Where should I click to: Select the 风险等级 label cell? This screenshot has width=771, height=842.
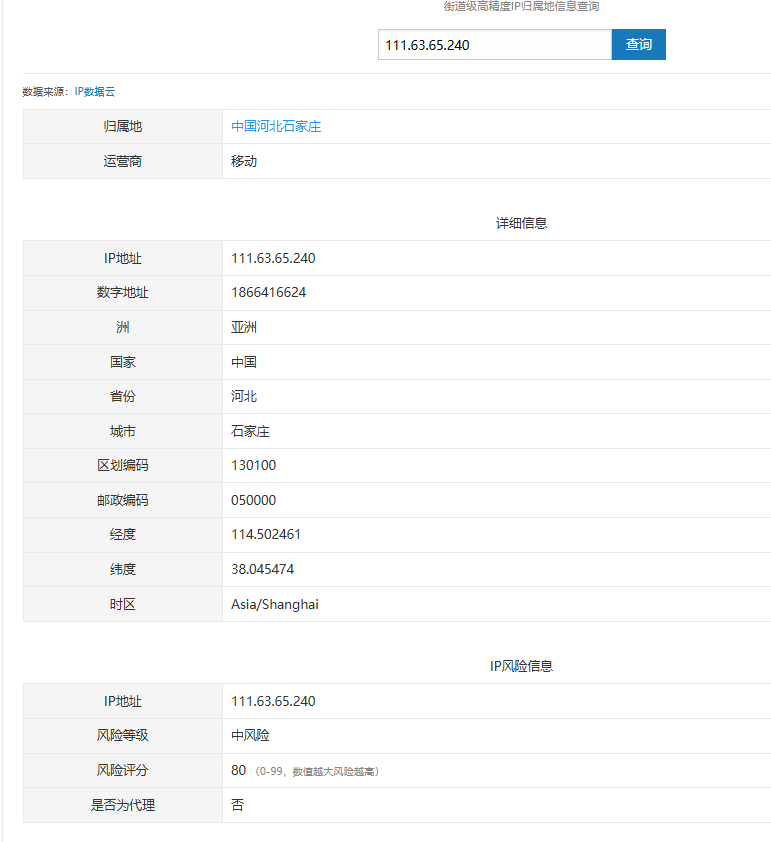pos(123,736)
